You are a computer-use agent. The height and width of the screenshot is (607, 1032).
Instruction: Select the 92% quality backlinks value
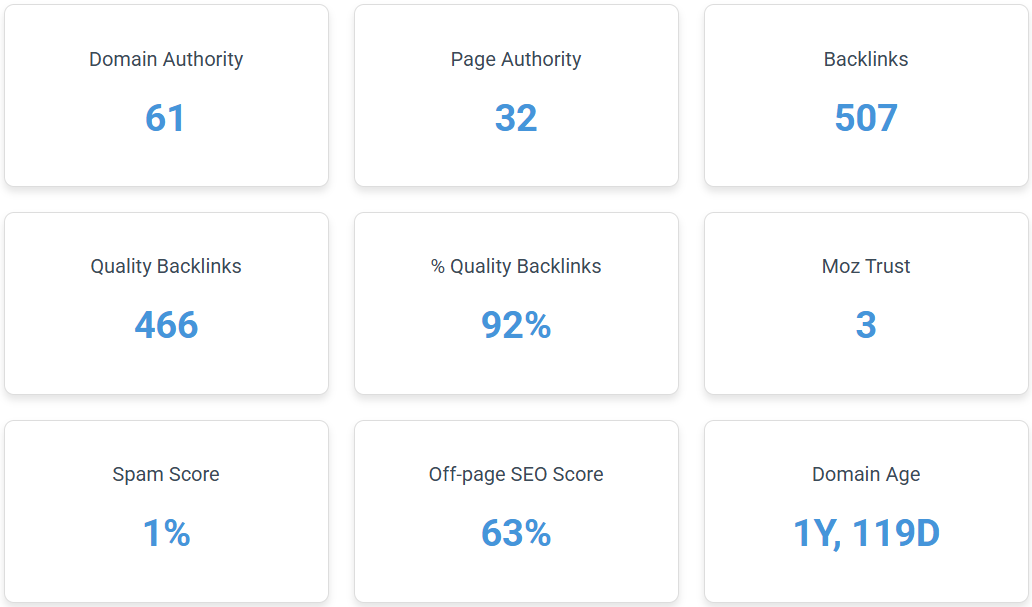[516, 325]
